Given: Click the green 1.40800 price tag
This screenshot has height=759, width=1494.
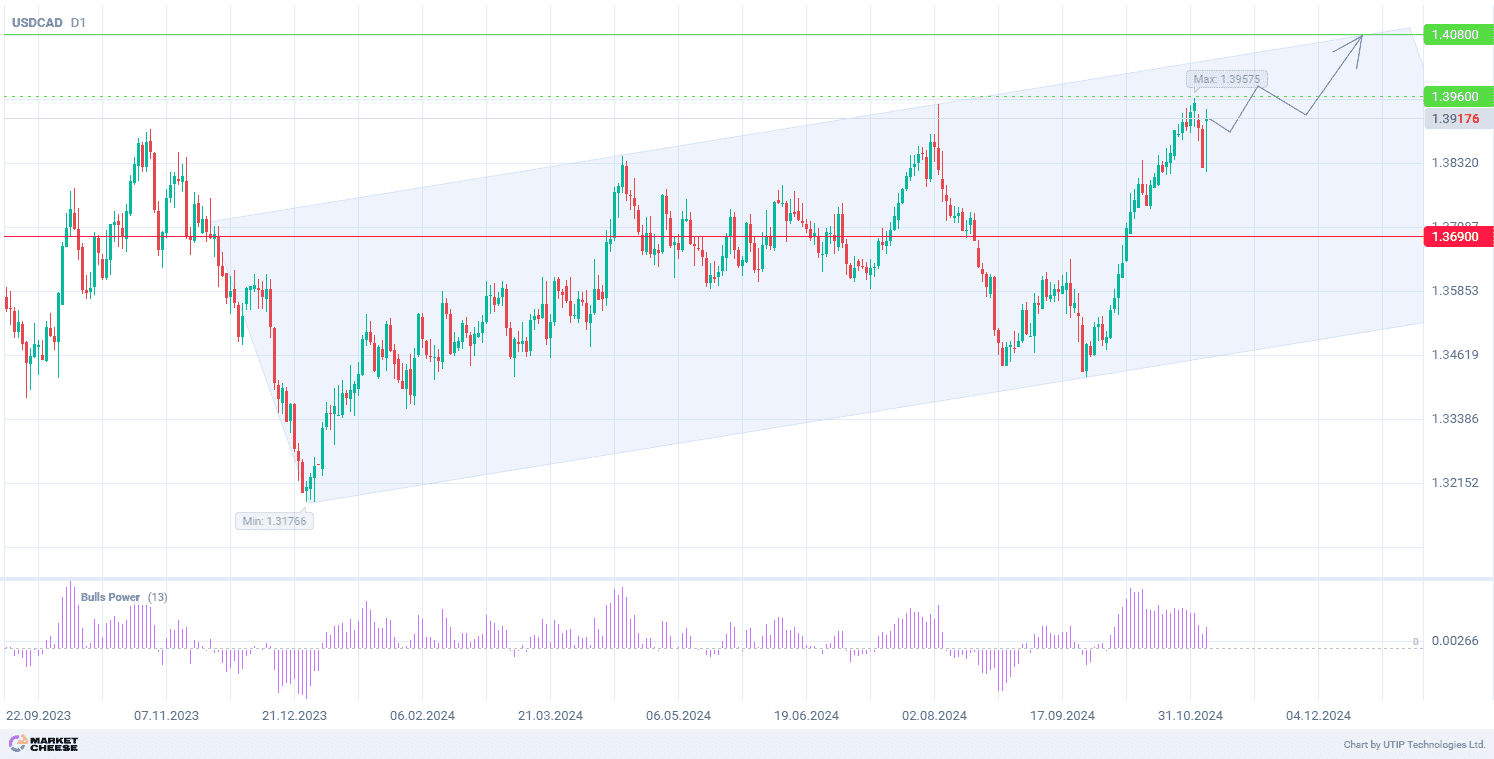Looking at the screenshot, I should (x=1458, y=34).
